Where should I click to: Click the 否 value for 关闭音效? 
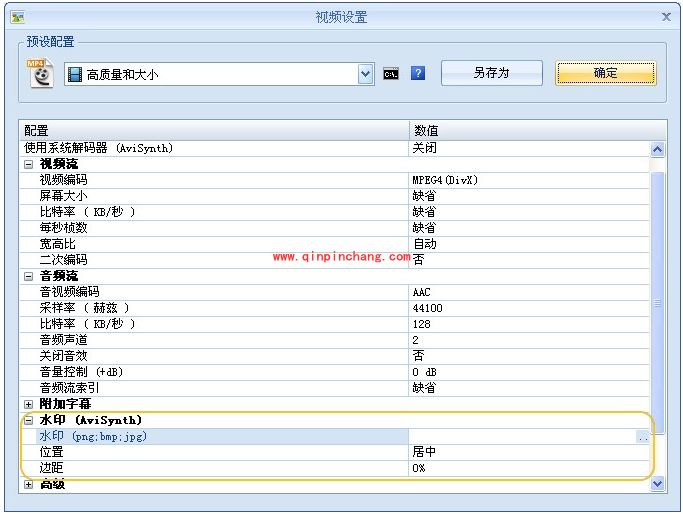click(x=418, y=356)
